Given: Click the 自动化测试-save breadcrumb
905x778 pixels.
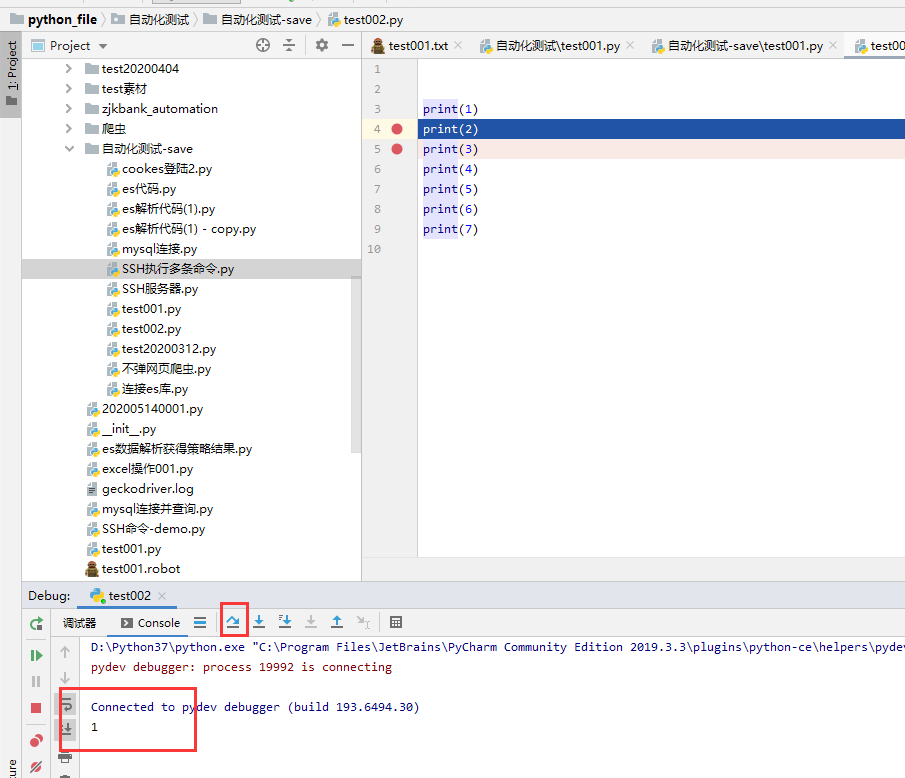Looking at the screenshot, I should click(266, 20).
